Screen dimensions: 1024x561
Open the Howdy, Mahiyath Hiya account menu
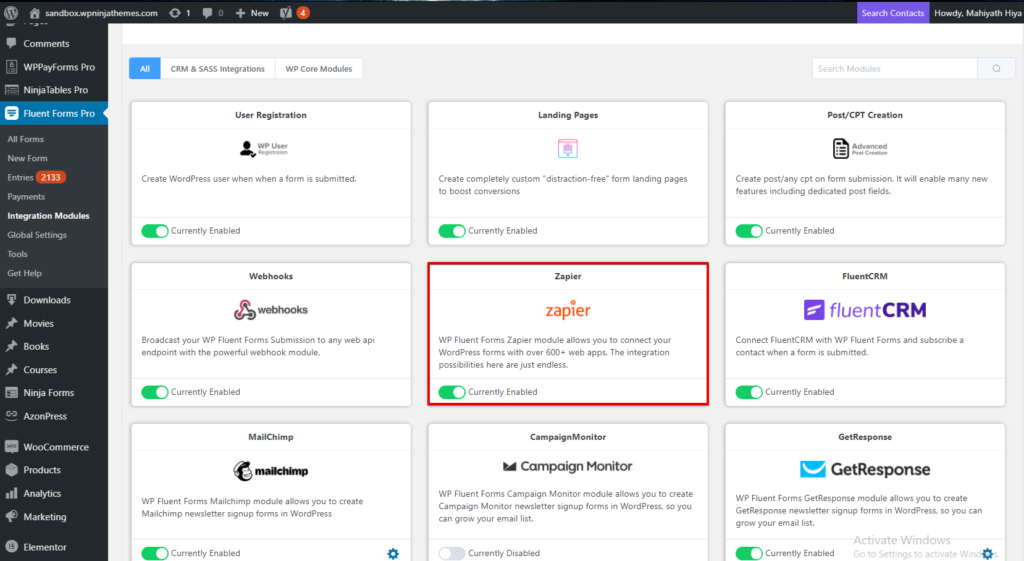click(977, 12)
